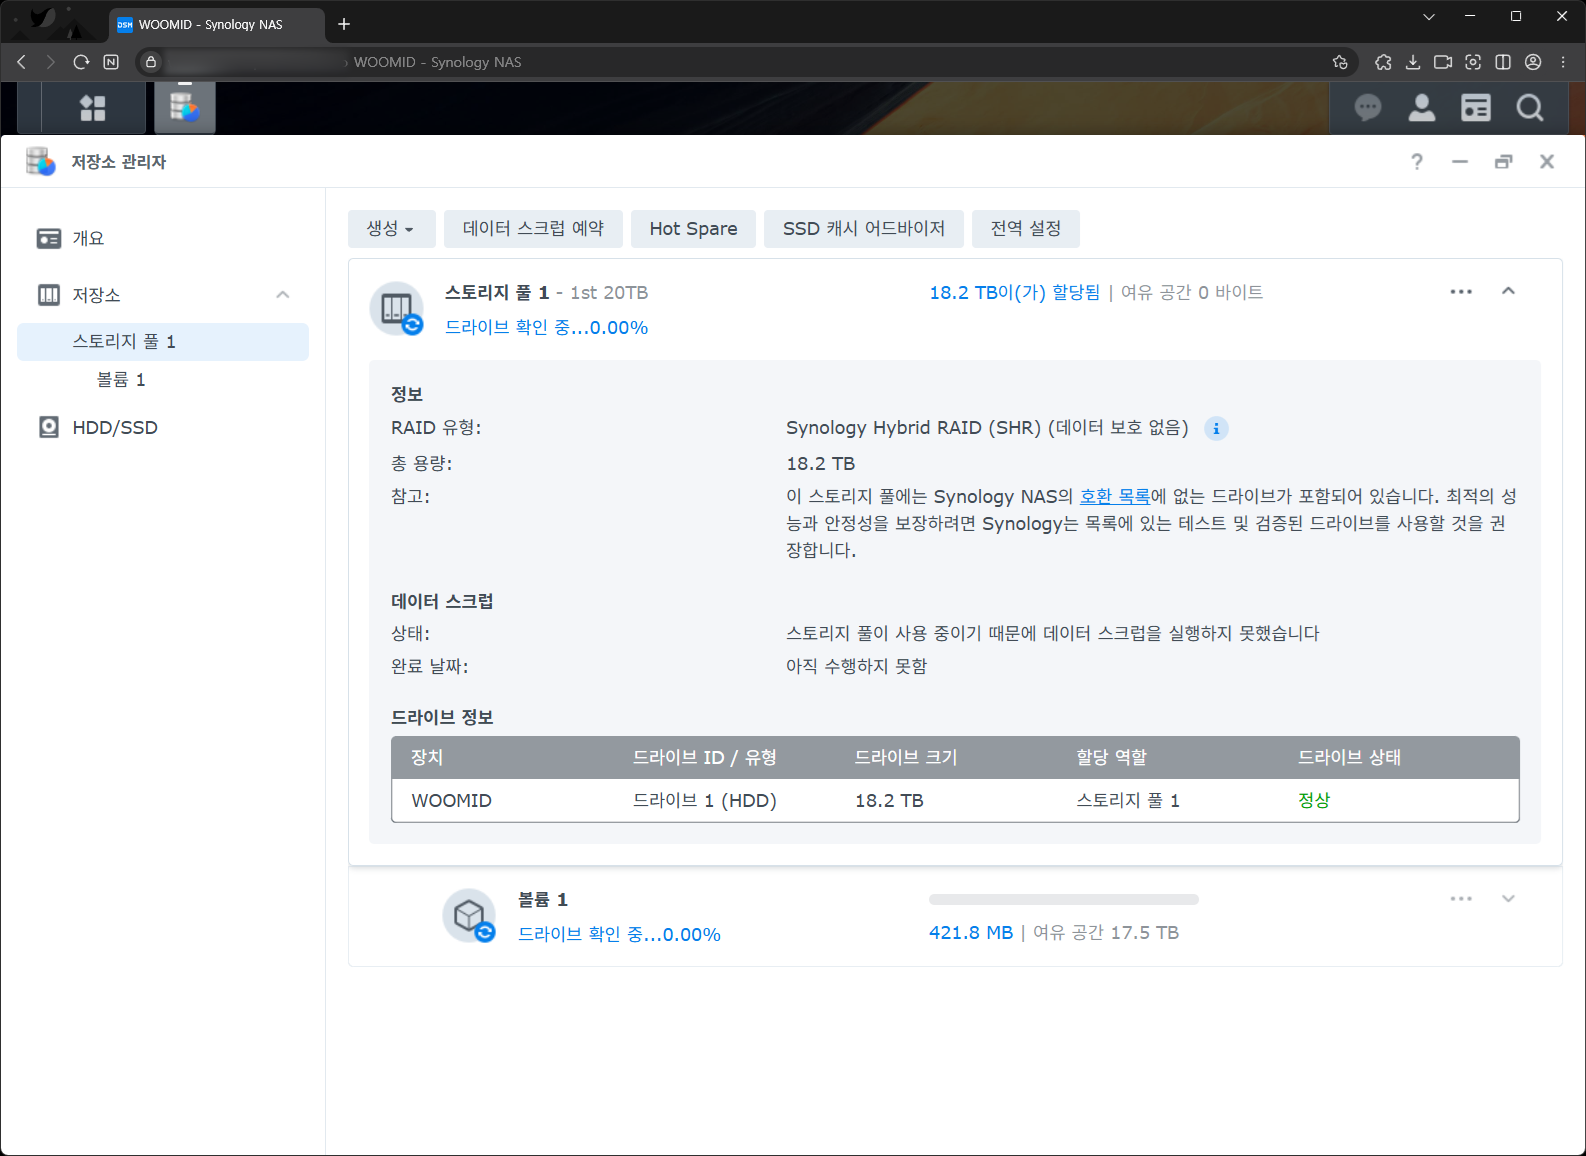Open the browser three-dot settings menu
Image resolution: width=1586 pixels, height=1156 pixels.
tap(1563, 62)
